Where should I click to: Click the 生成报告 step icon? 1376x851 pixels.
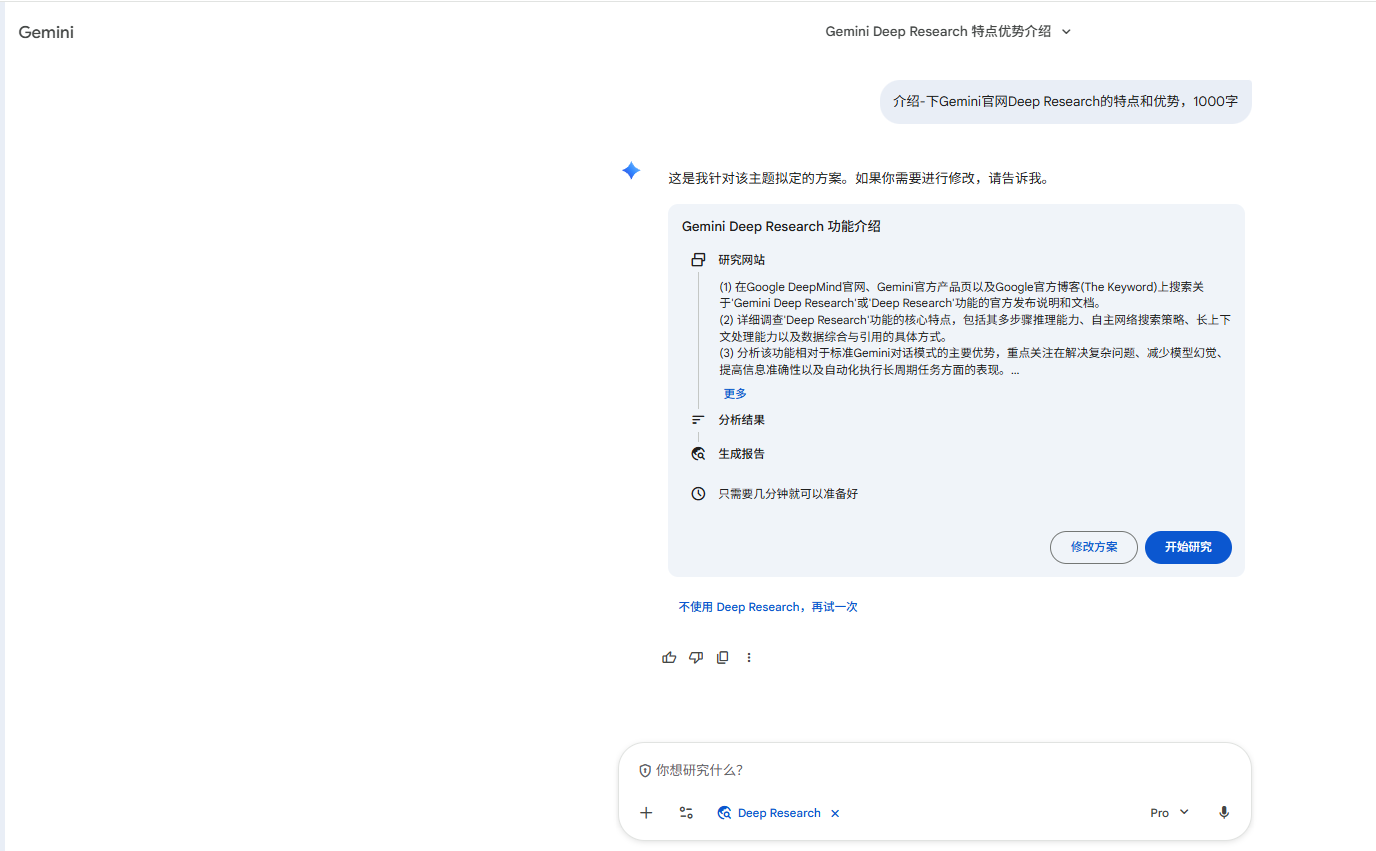[x=698, y=454]
